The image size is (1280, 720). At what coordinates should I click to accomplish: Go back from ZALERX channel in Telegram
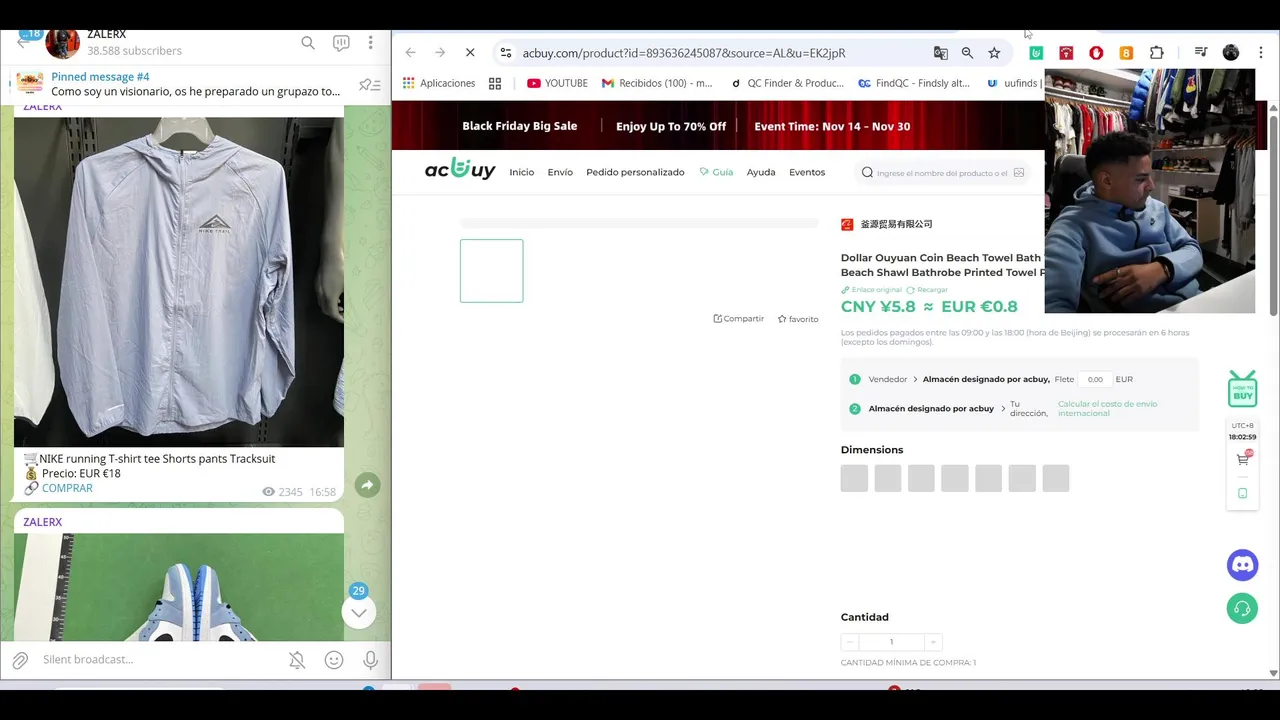(23, 43)
